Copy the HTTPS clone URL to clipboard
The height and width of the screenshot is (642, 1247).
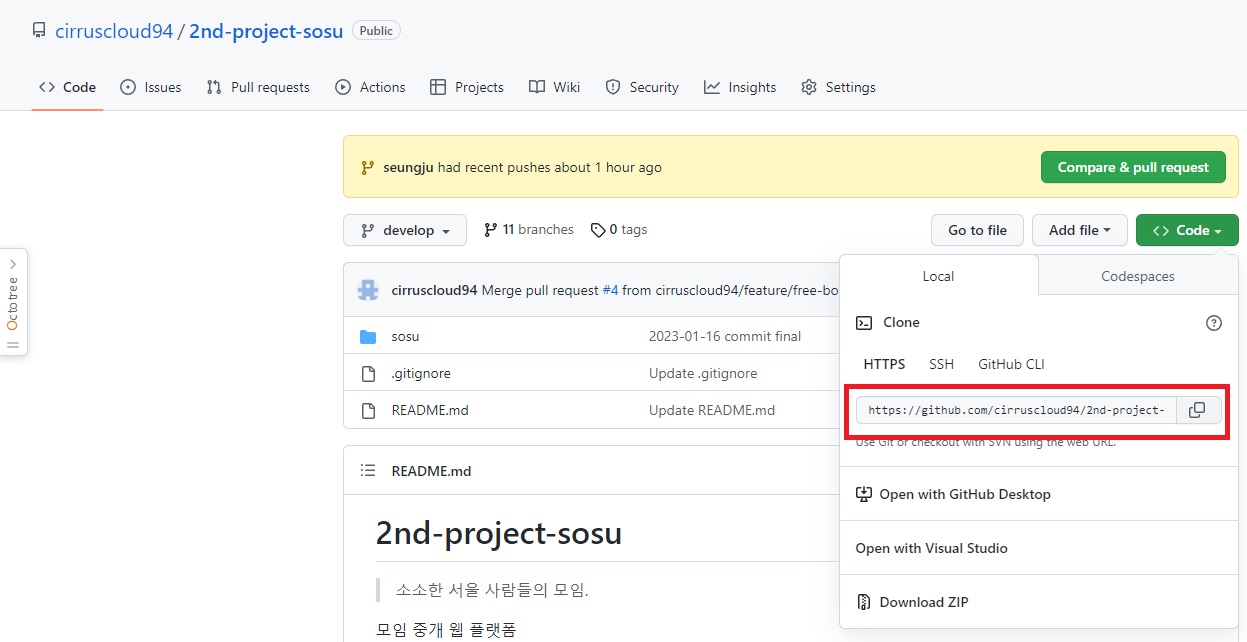pyautogui.click(x=1197, y=410)
